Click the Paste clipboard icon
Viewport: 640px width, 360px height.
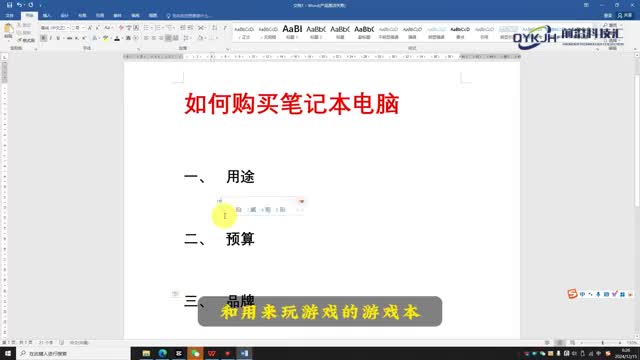(x=8, y=29)
